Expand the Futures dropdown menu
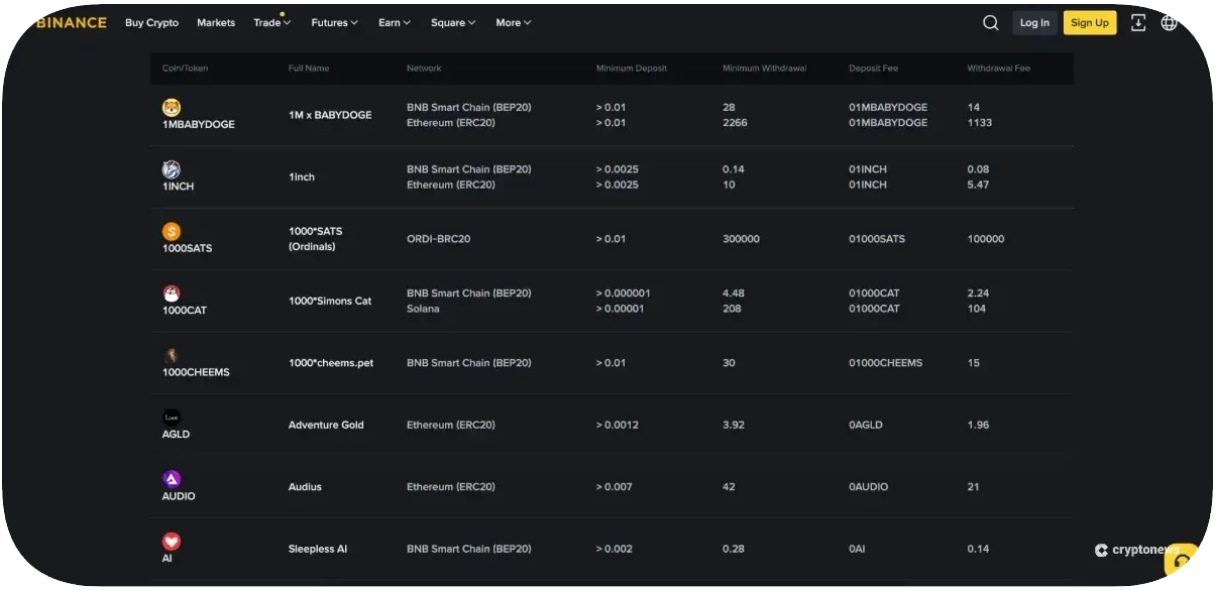Screen dimensions: 1219x590 point(334,23)
